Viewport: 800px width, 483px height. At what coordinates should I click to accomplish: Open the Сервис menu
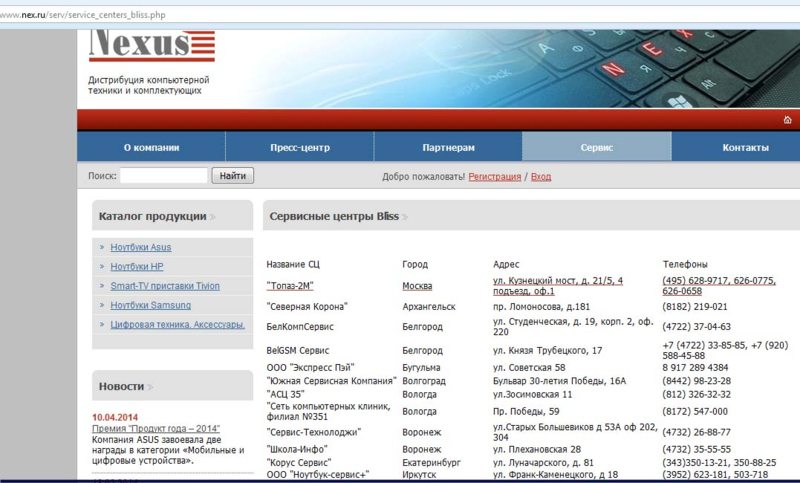click(596, 147)
